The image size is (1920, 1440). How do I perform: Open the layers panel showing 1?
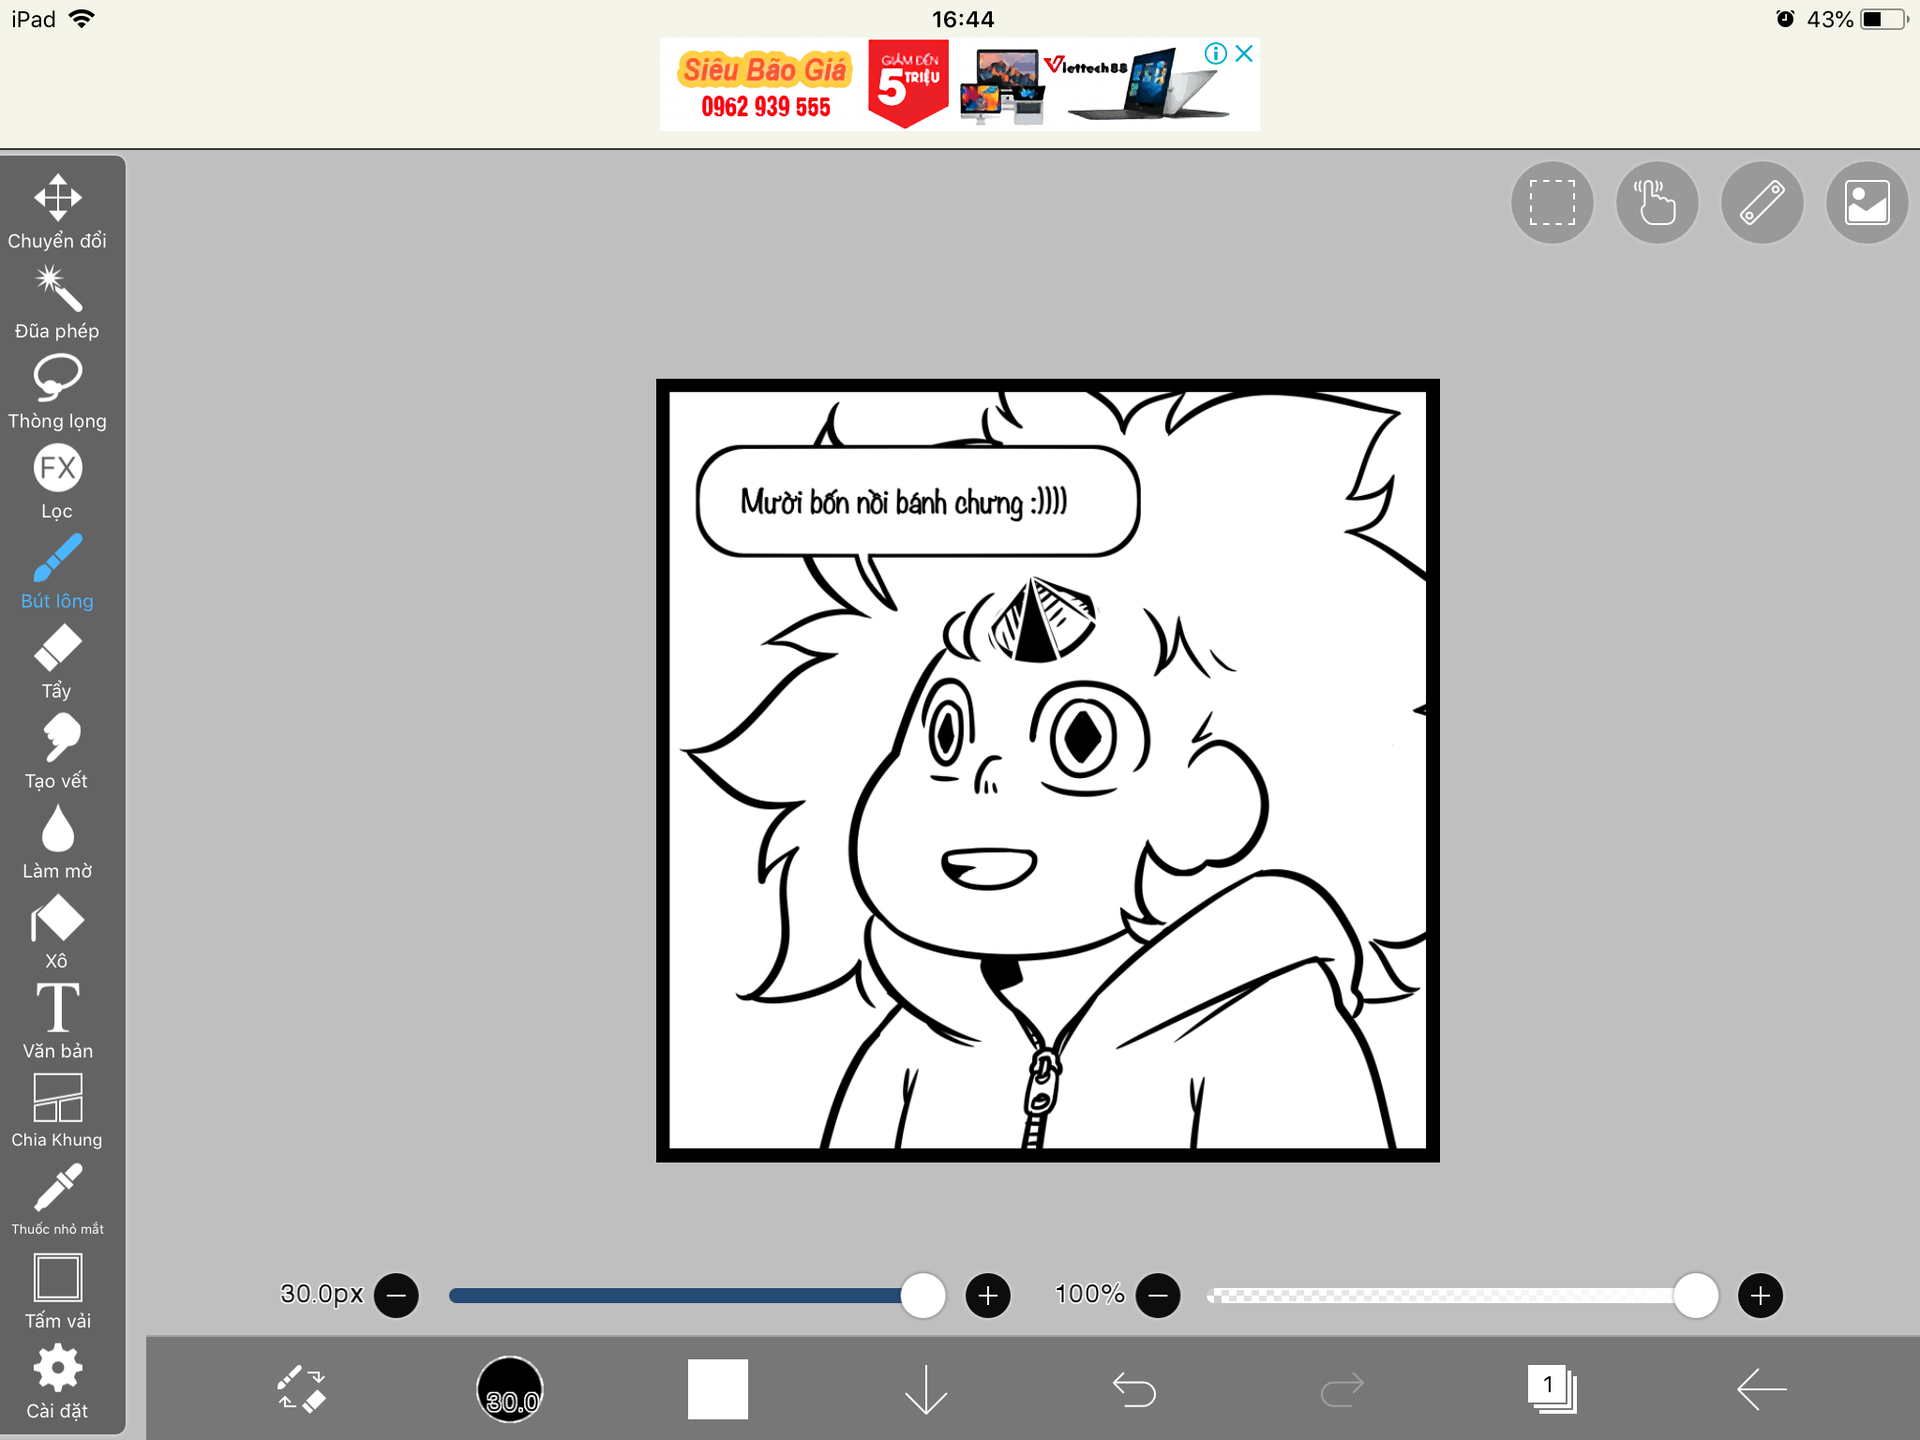tap(1551, 1389)
